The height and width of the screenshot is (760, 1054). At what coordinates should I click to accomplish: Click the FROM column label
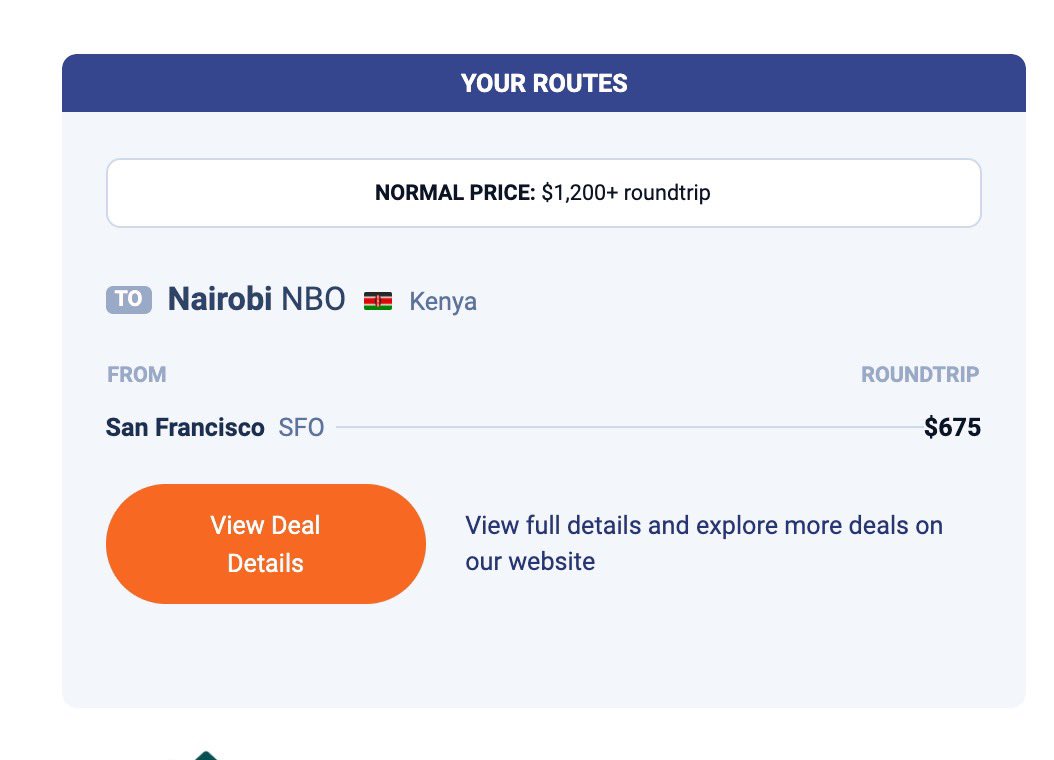pos(137,375)
